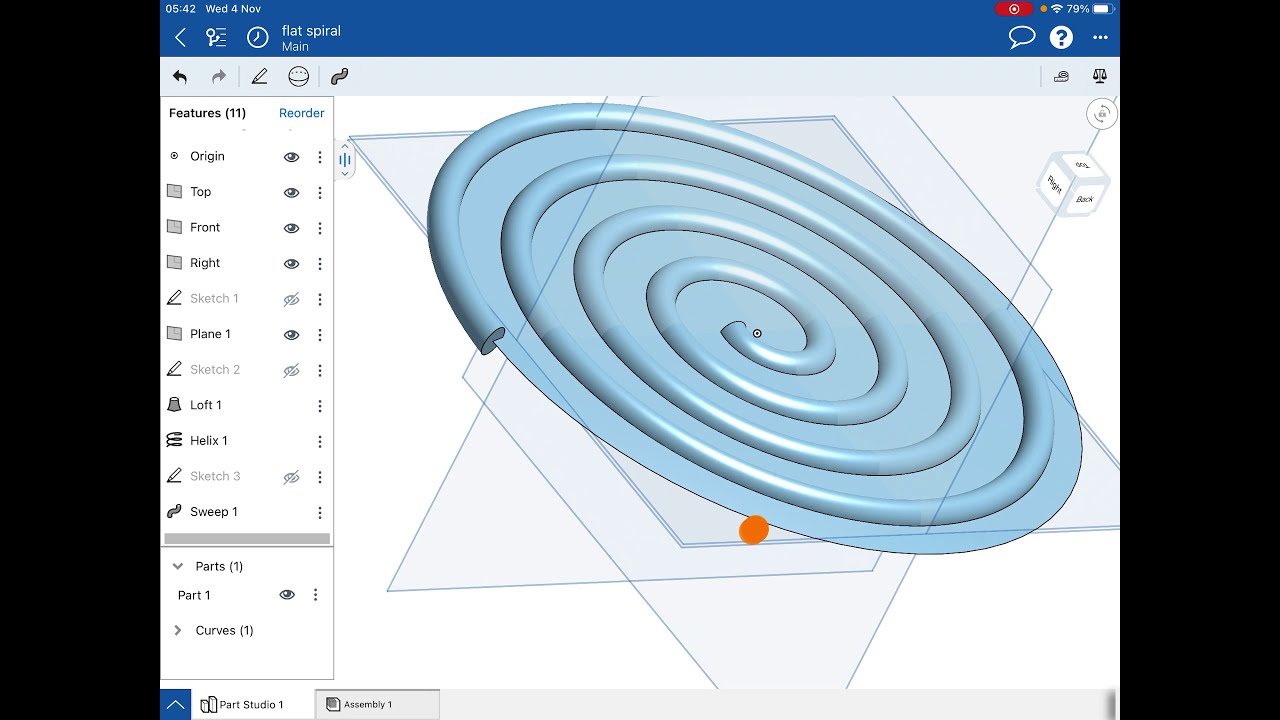
Task: Open the Sweep 1 row three-dot menu
Action: [x=320, y=512]
